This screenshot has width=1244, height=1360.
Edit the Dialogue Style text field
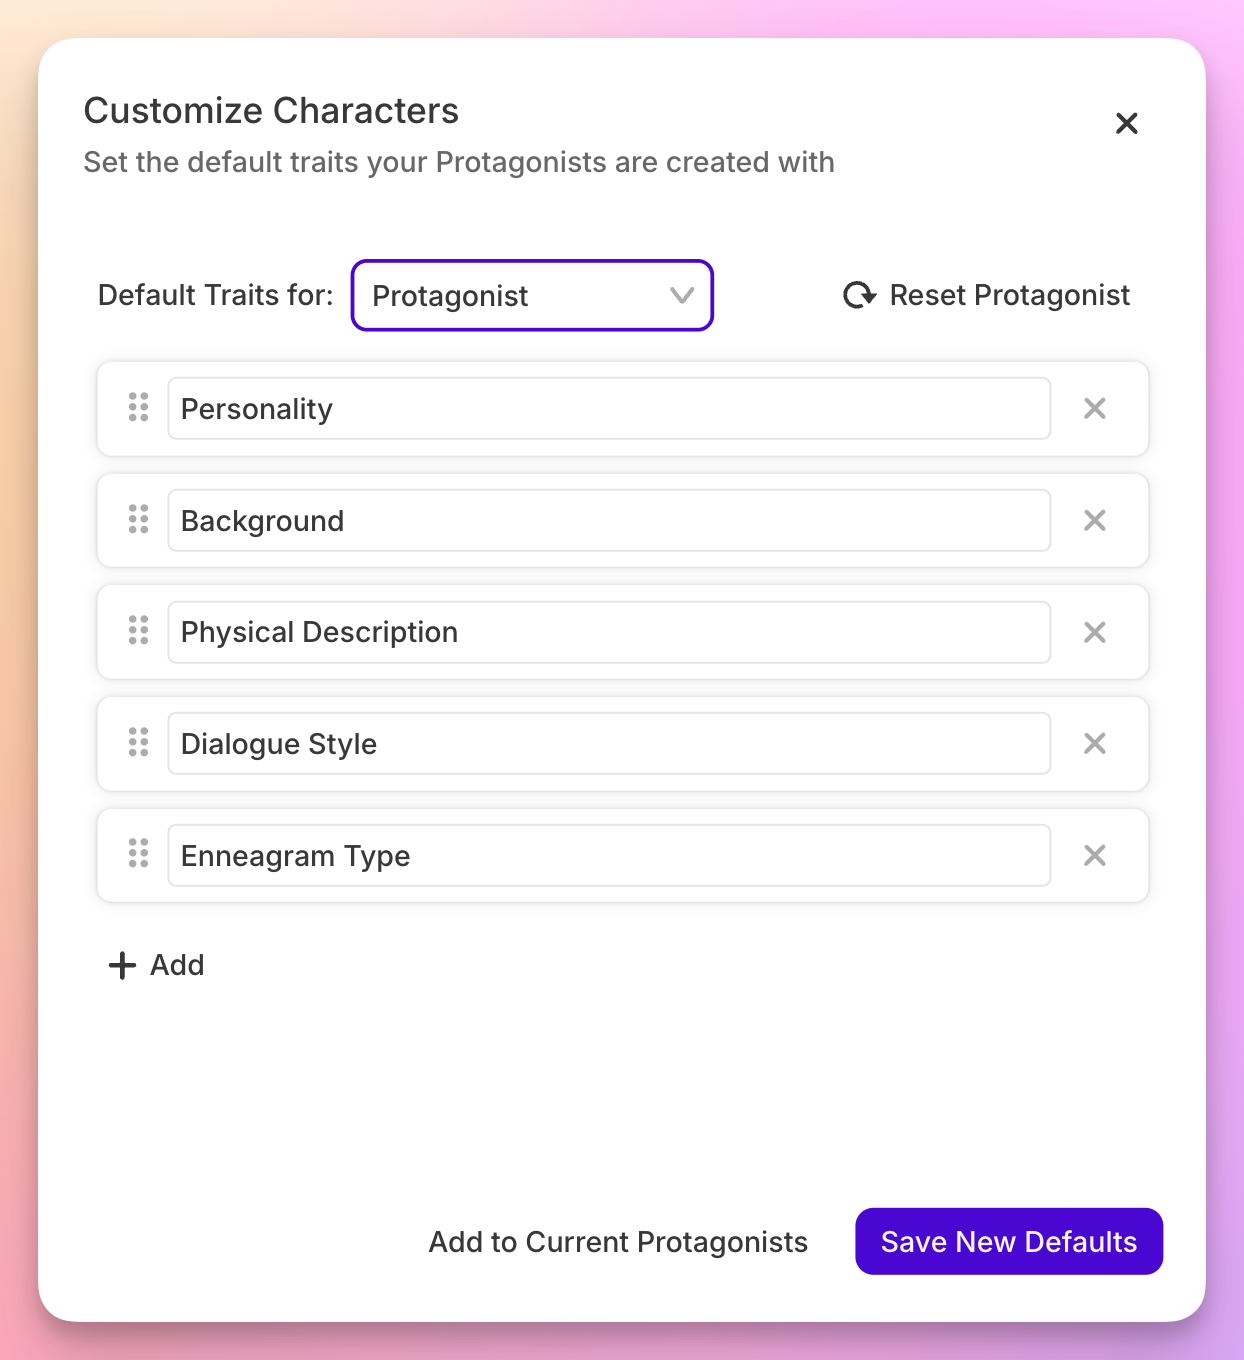tap(608, 743)
